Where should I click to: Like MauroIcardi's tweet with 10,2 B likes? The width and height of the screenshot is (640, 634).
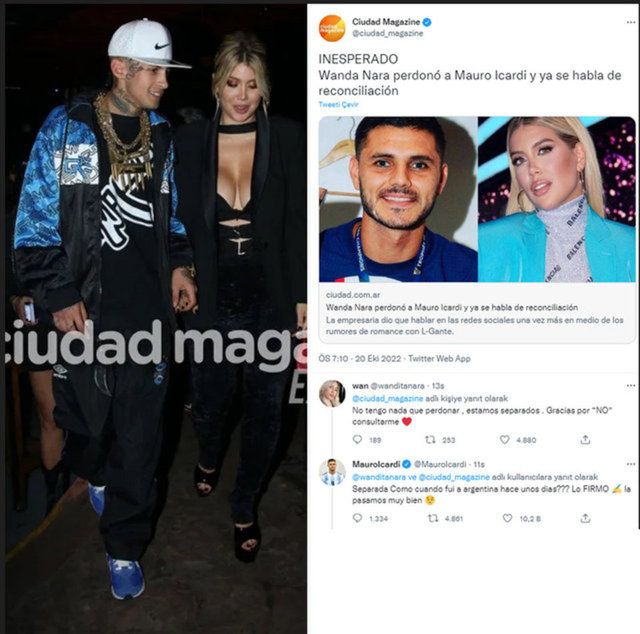click(507, 518)
